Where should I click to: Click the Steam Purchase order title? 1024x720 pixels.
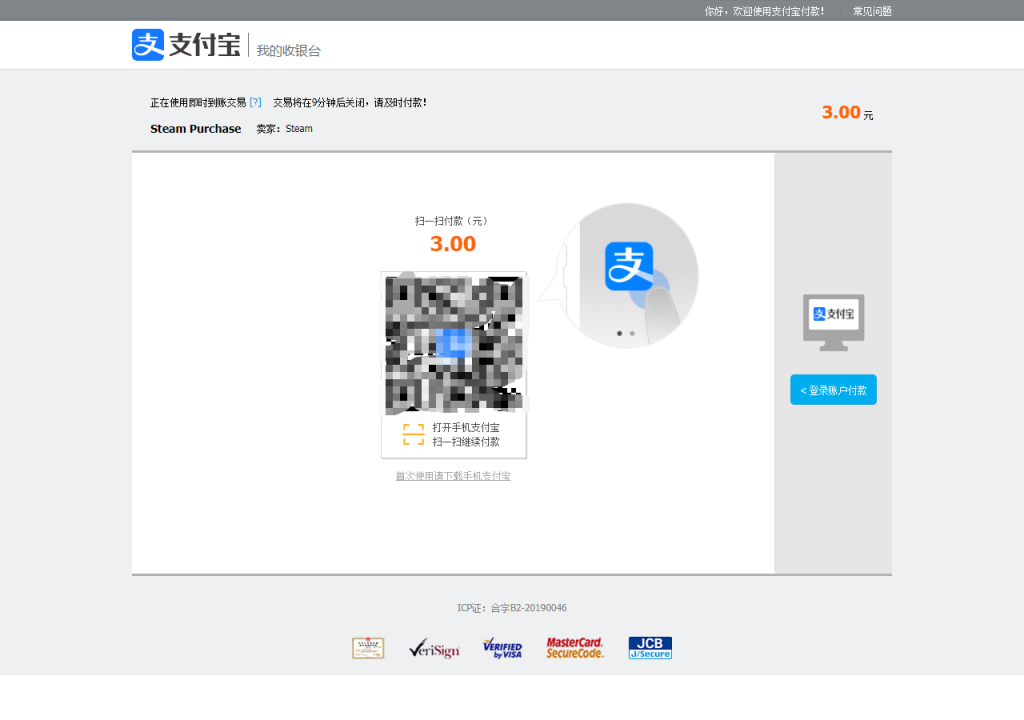(x=195, y=129)
